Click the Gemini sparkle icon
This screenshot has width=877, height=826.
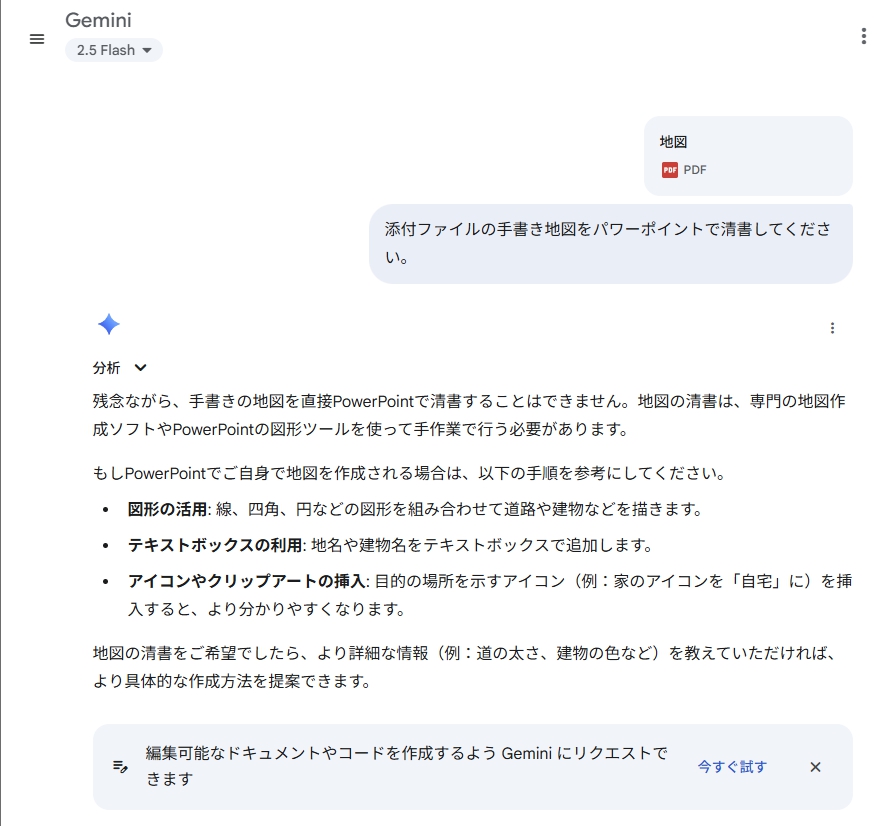(109, 324)
